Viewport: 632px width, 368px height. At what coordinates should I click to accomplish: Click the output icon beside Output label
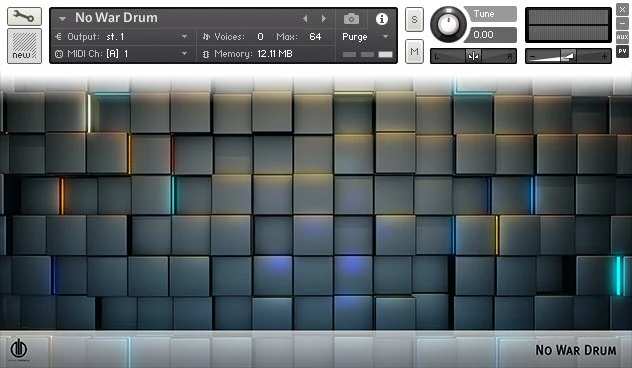[58, 37]
